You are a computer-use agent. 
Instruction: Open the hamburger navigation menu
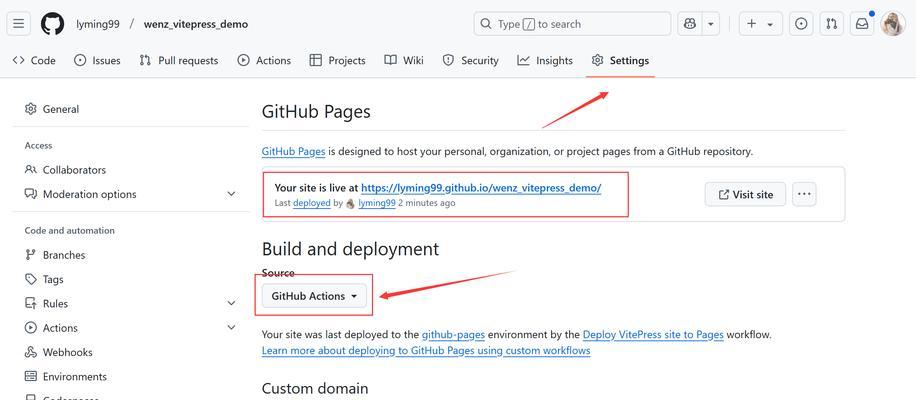click(x=19, y=24)
